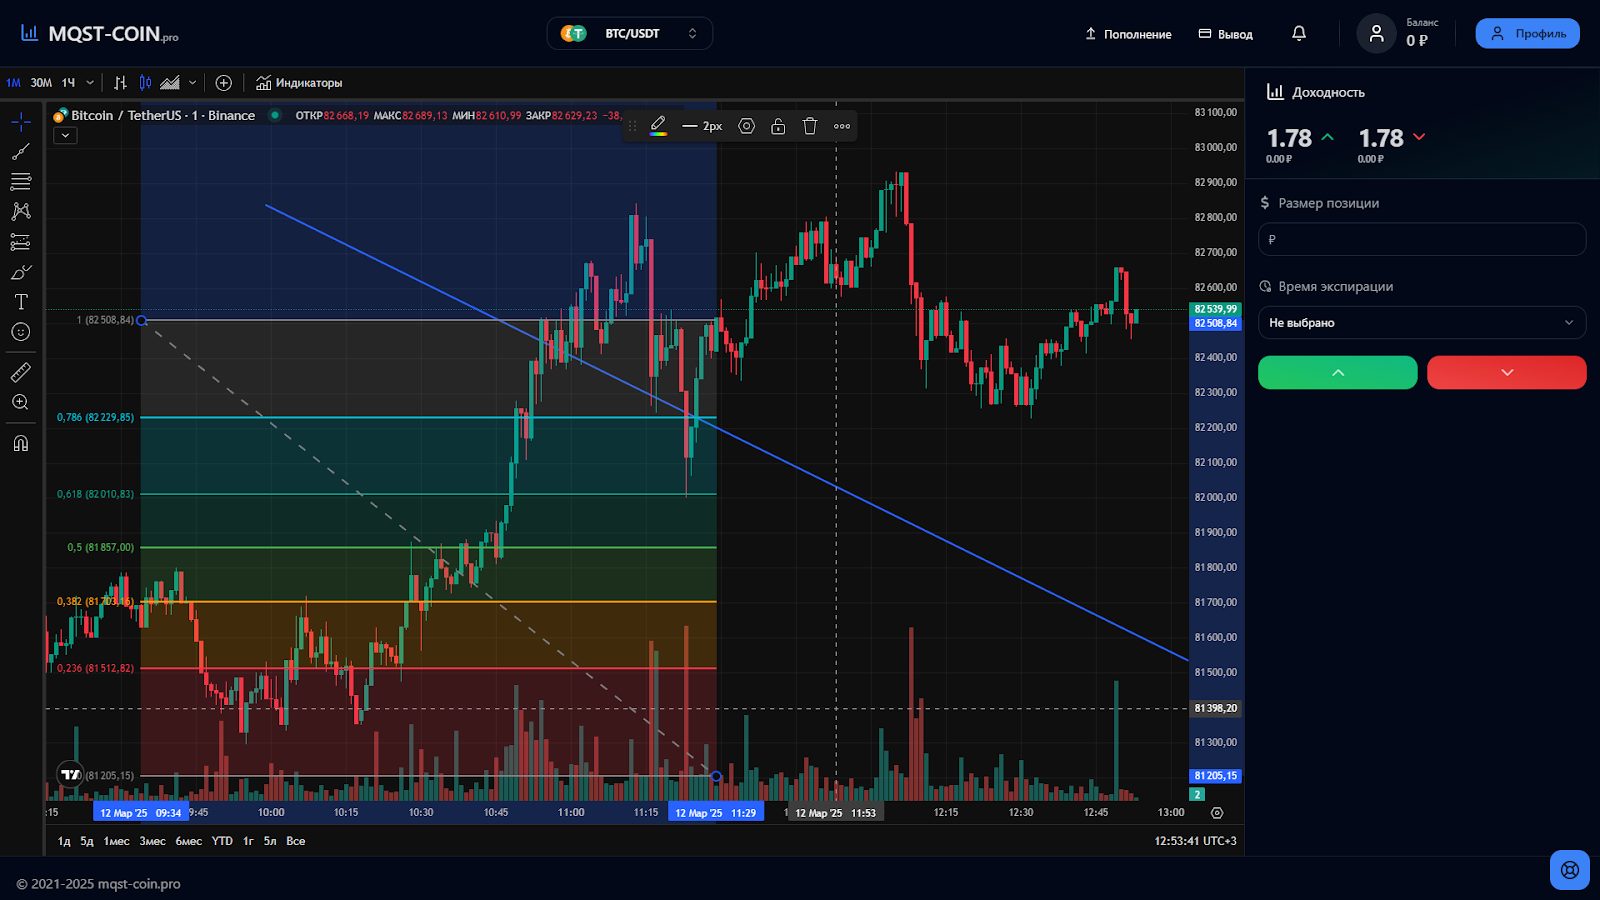The width and height of the screenshot is (1600, 900).
Task: Set chart range to 6мес
Action: pyautogui.click(x=189, y=841)
